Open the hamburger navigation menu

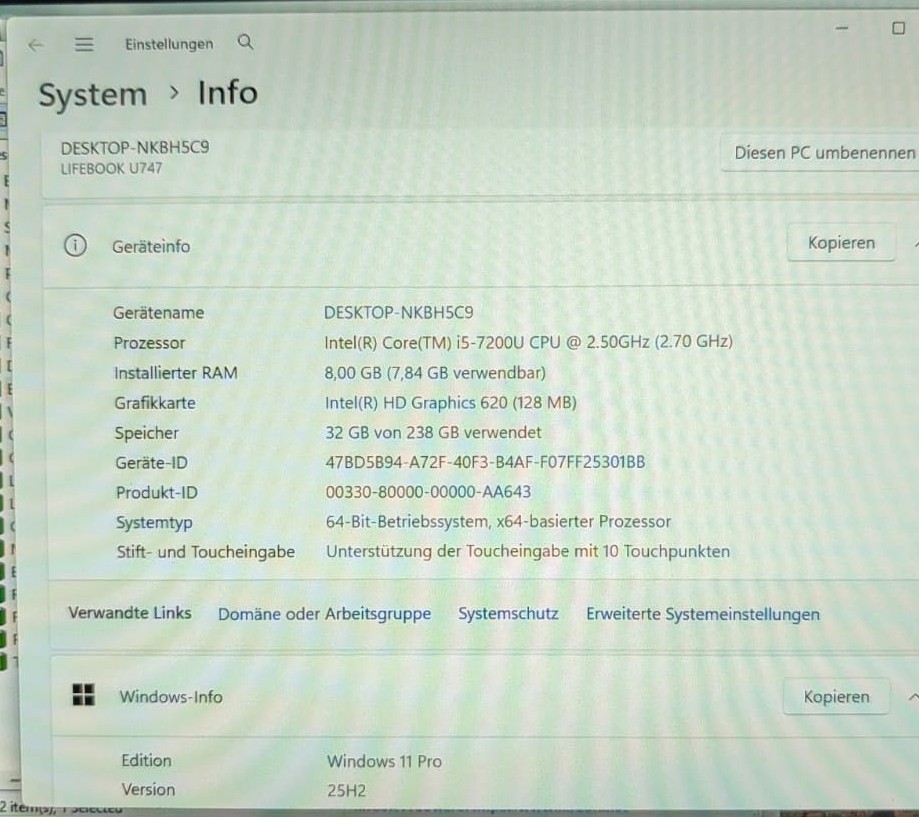coord(84,44)
